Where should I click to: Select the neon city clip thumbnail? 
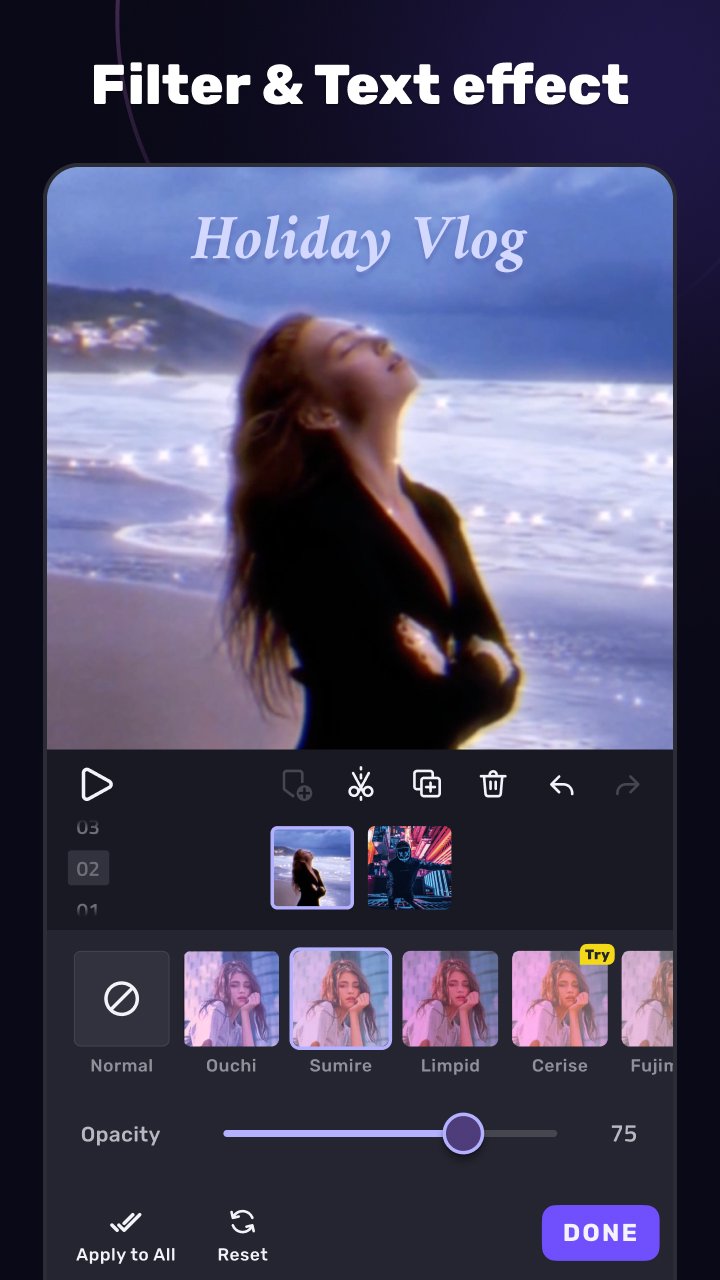(x=409, y=867)
